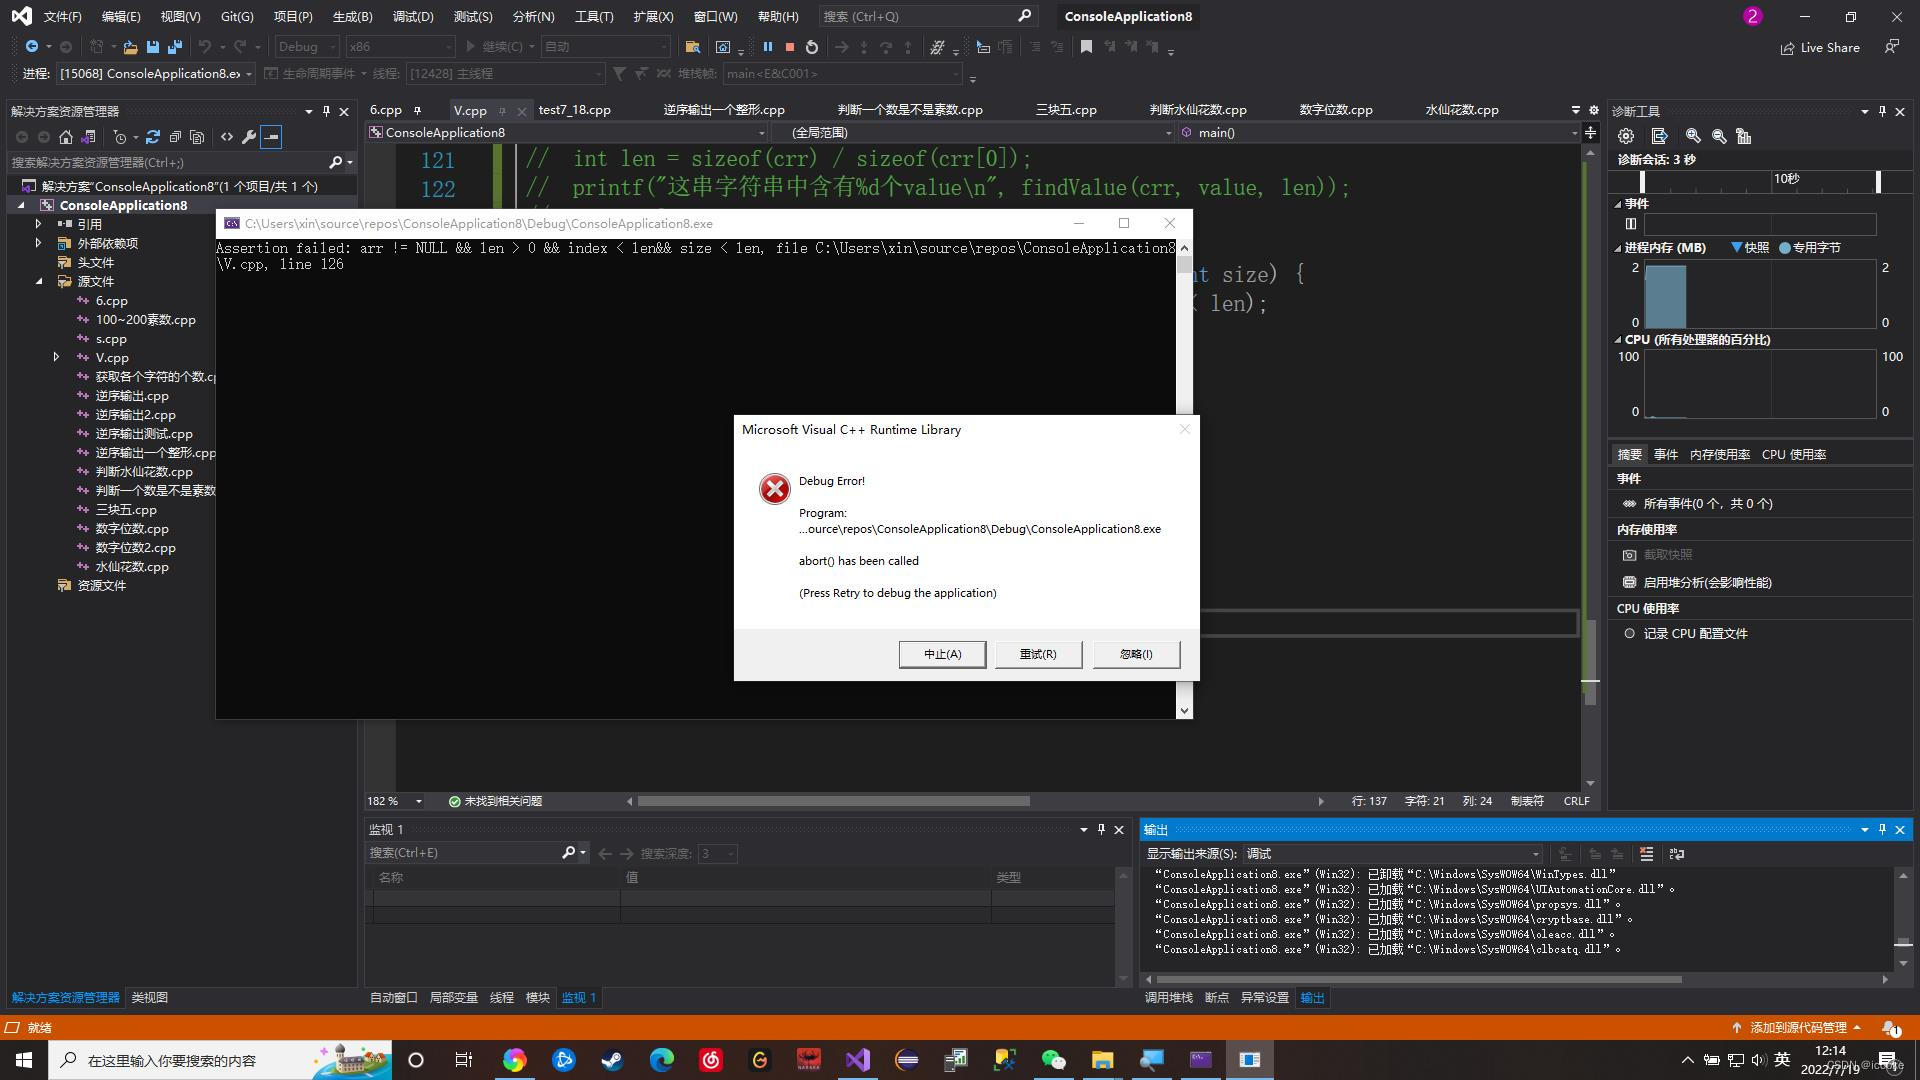The height and width of the screenshot is (1080, 1920).
Task: Open the File (文件) menu
Action: 62,16
